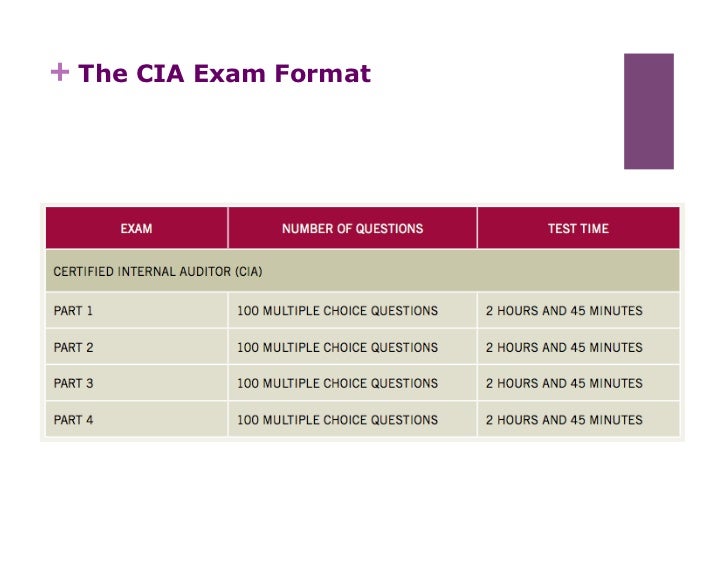Click Part 3's 2 hours and 45 minutes cell
Image resolution: width=728 pixels, height=563 pixels.
pos(578,383)
